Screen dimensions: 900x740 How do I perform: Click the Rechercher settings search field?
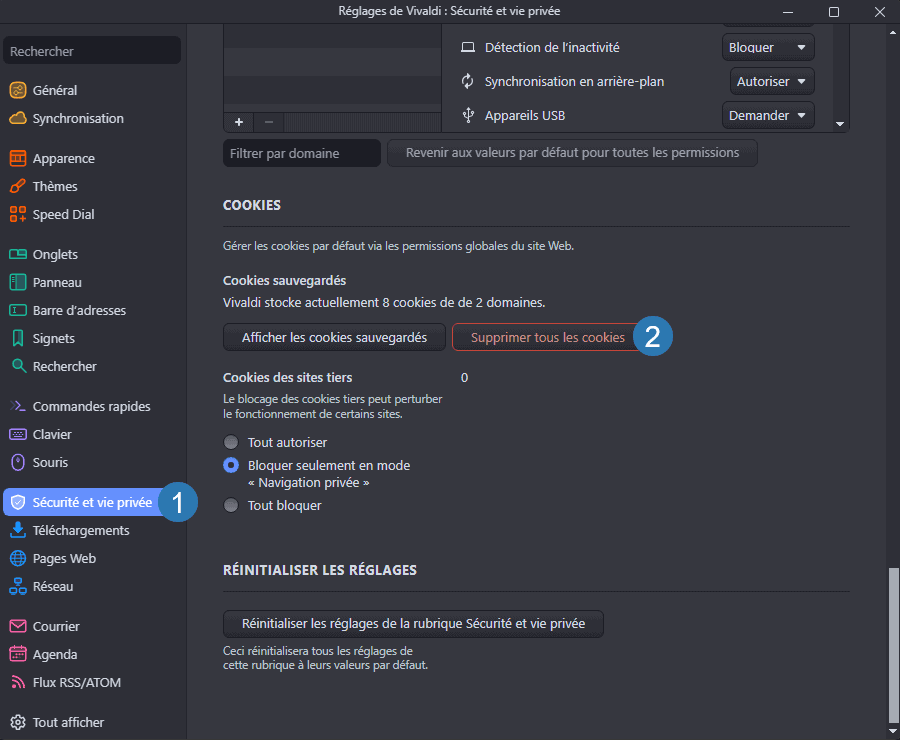pos(92,51)
